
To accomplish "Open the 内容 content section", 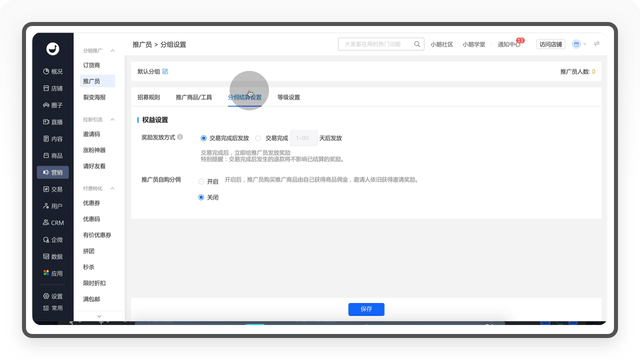I will 53,139.
